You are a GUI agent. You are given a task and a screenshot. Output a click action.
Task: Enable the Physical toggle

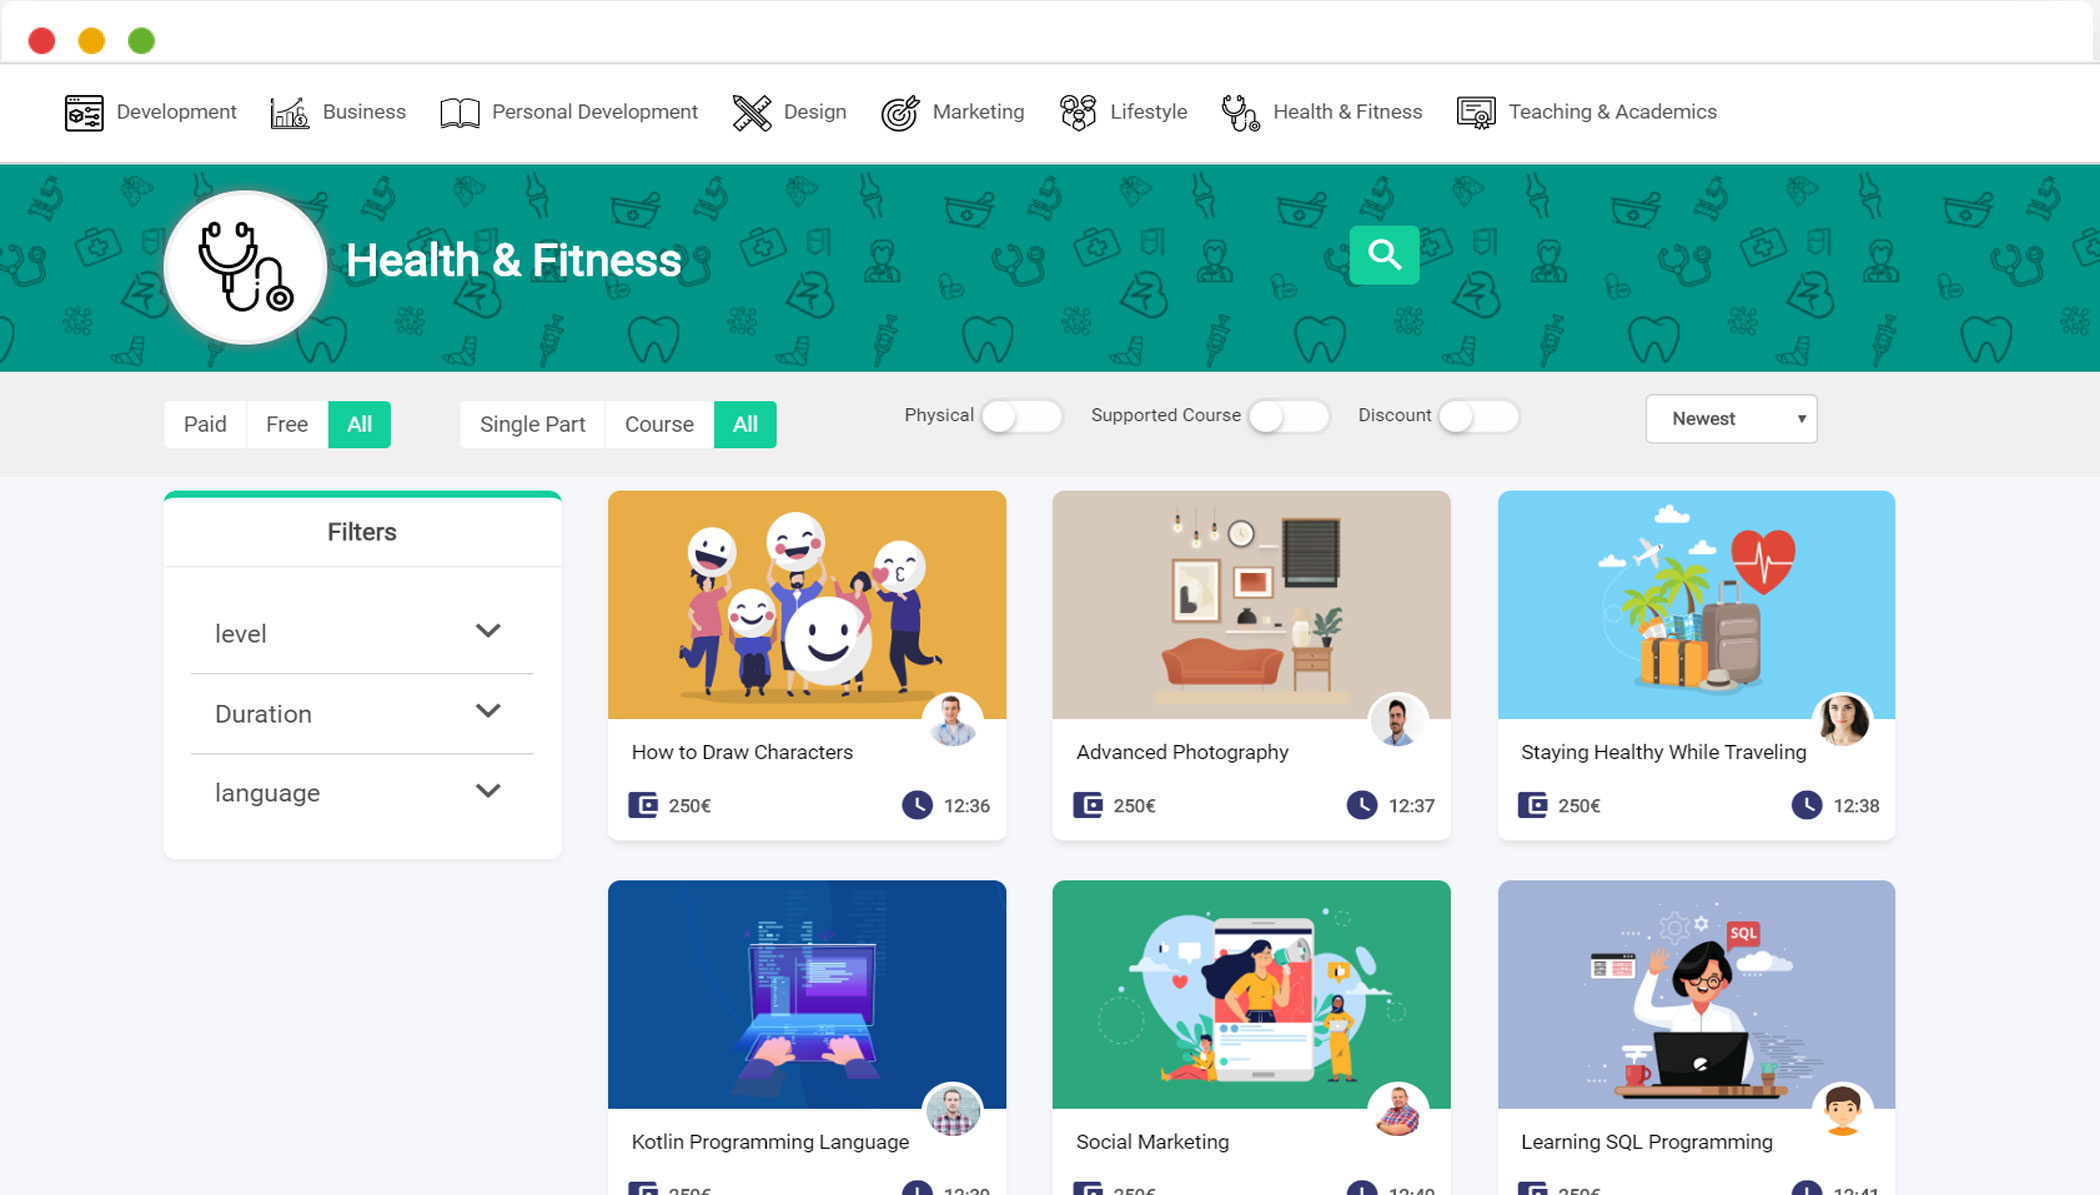pos(1021,416)
